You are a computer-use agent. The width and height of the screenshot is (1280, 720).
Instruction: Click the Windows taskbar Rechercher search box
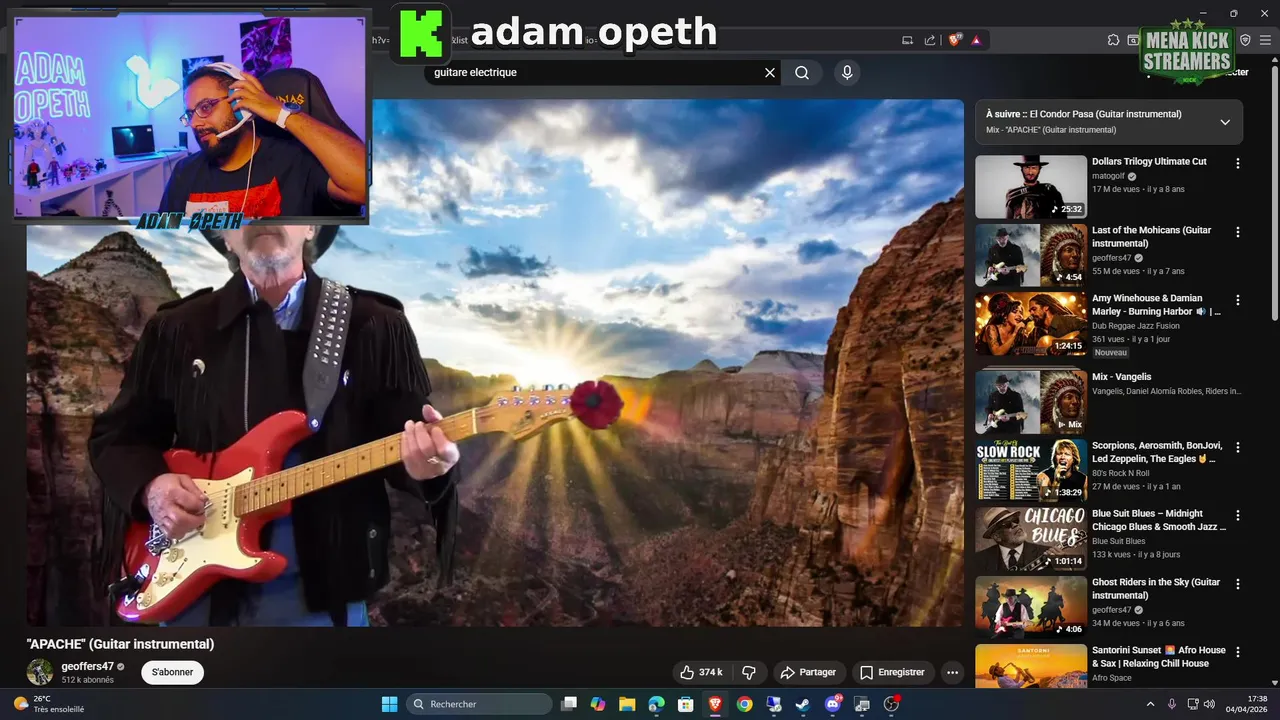[479, 704]
